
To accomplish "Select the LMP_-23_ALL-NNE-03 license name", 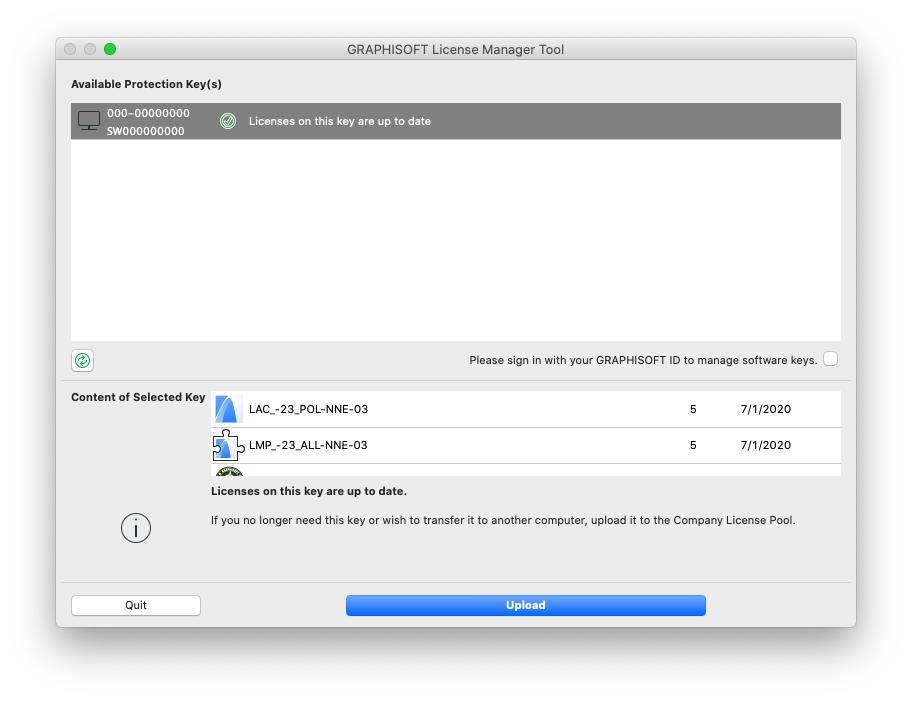I will click(308, 445).
